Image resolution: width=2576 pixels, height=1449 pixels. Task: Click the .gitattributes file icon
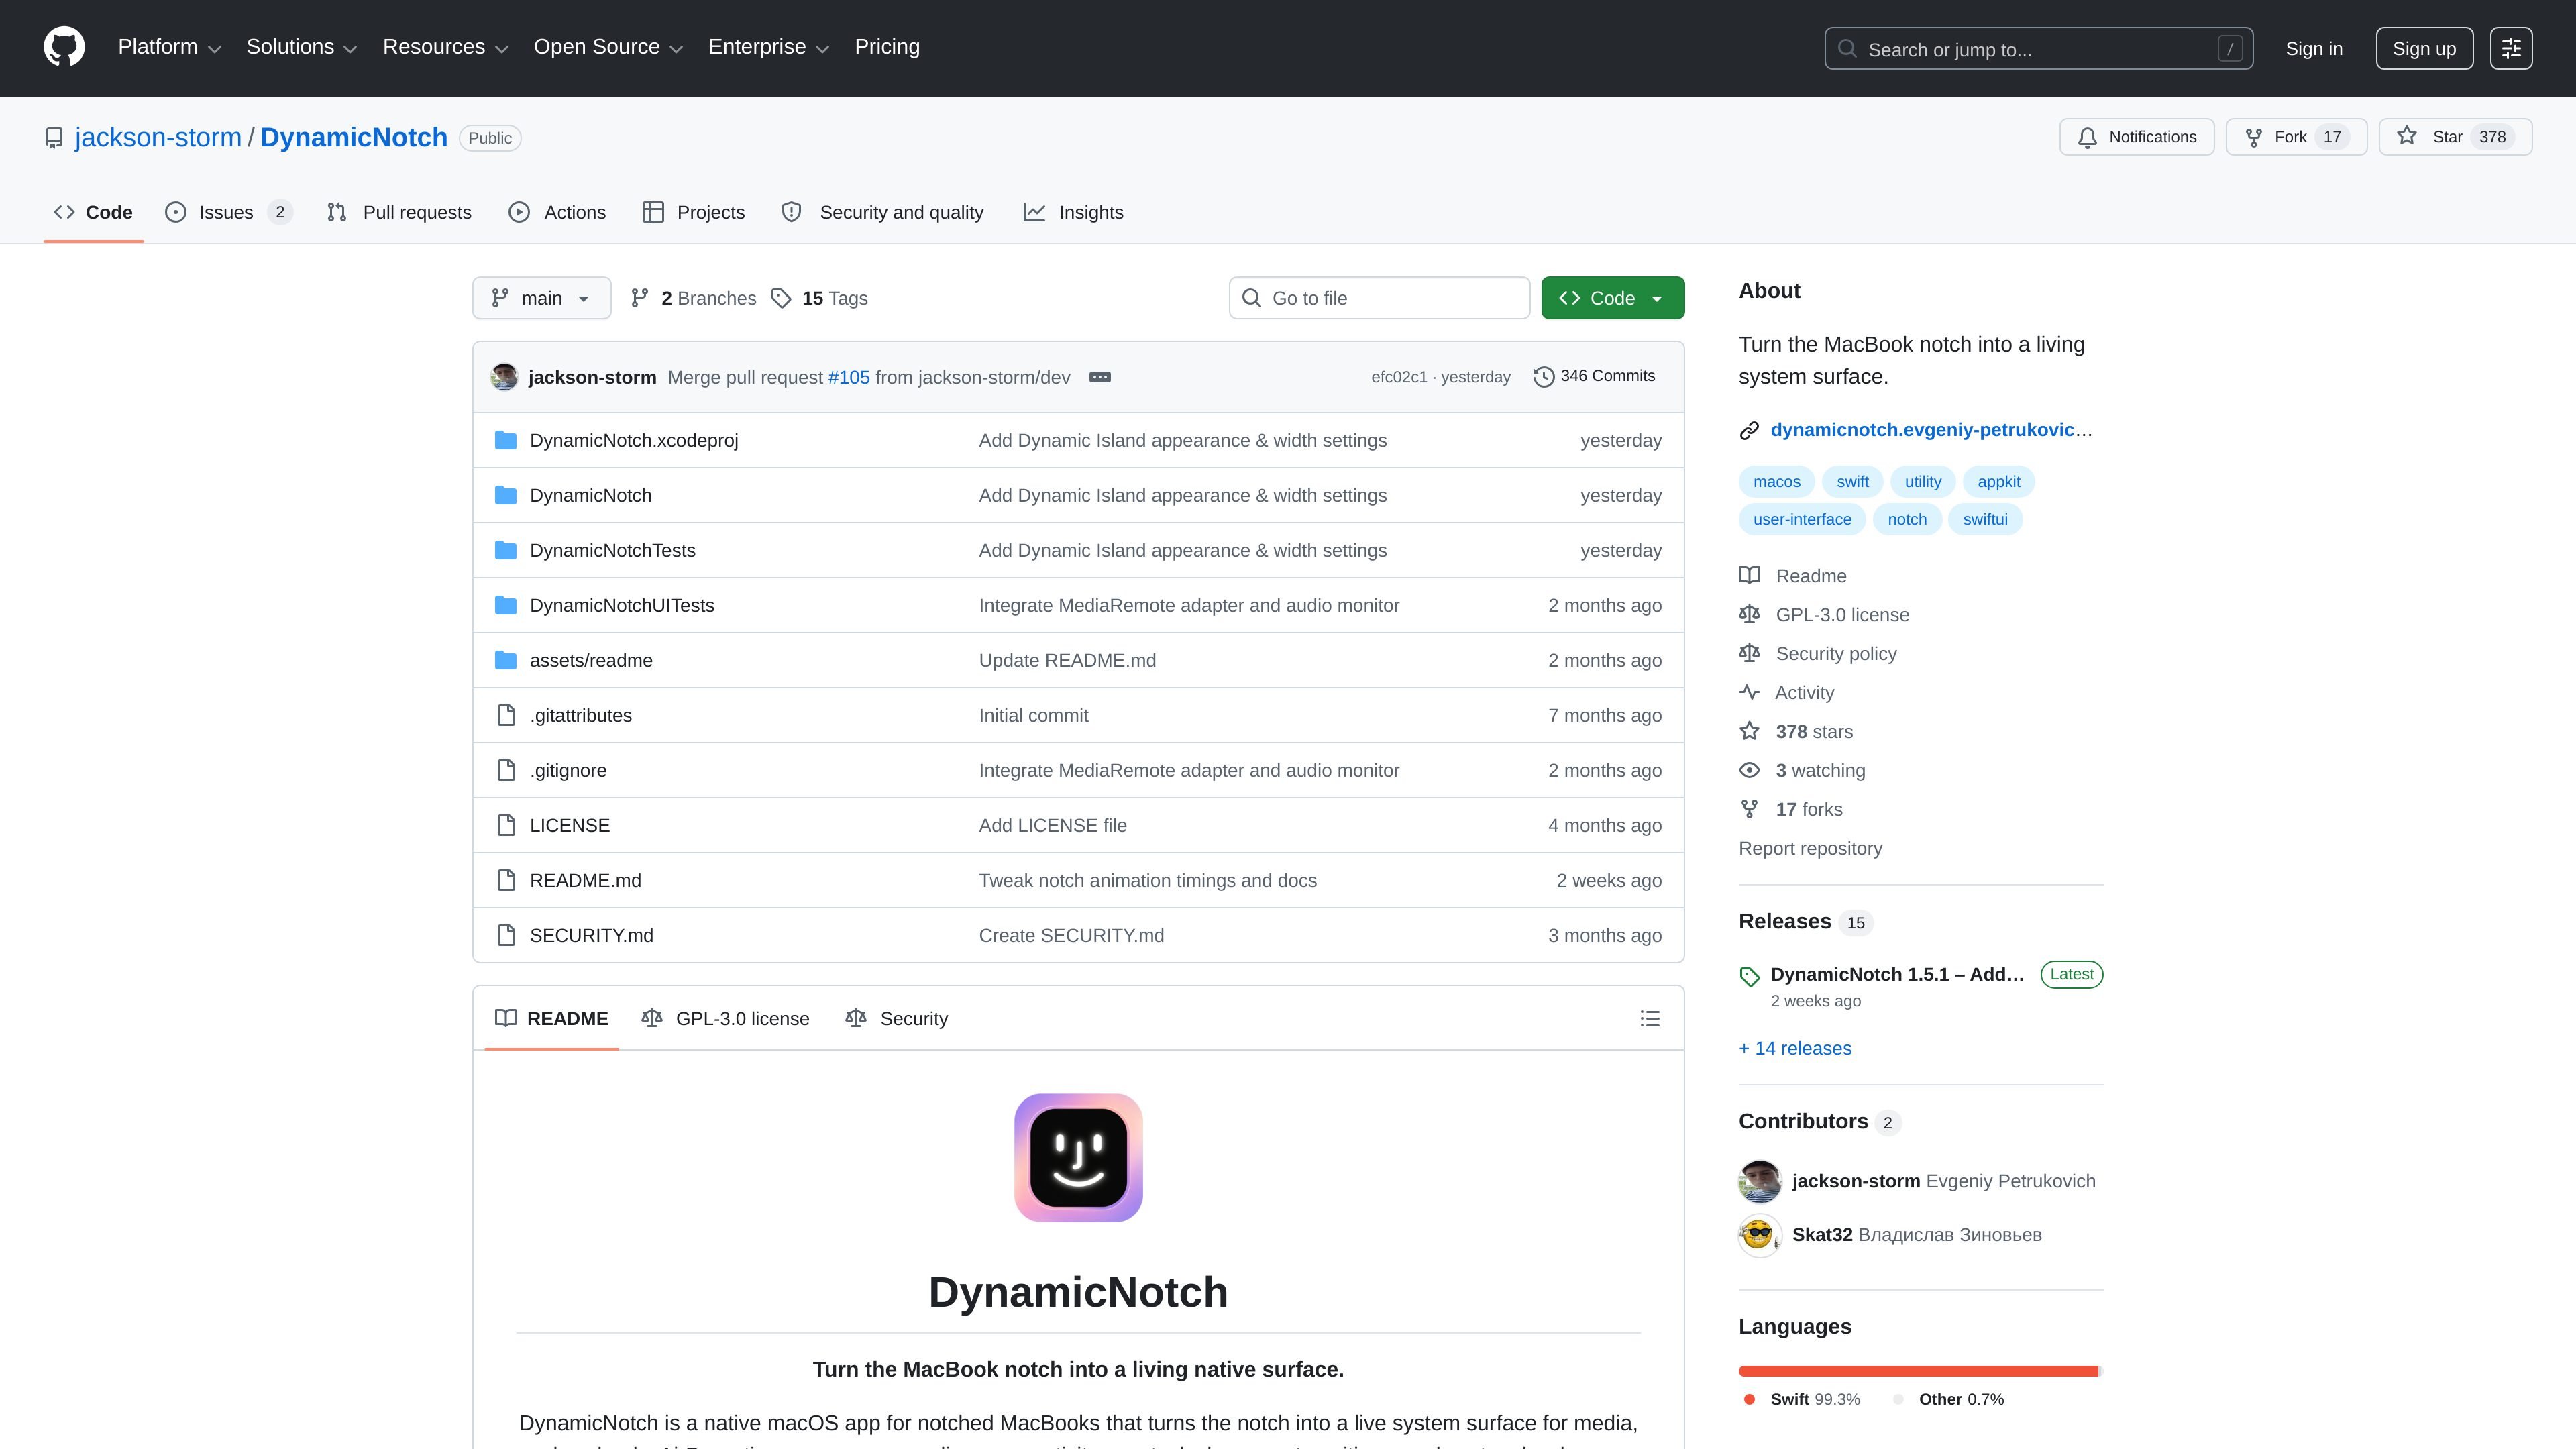coord(506,715)
